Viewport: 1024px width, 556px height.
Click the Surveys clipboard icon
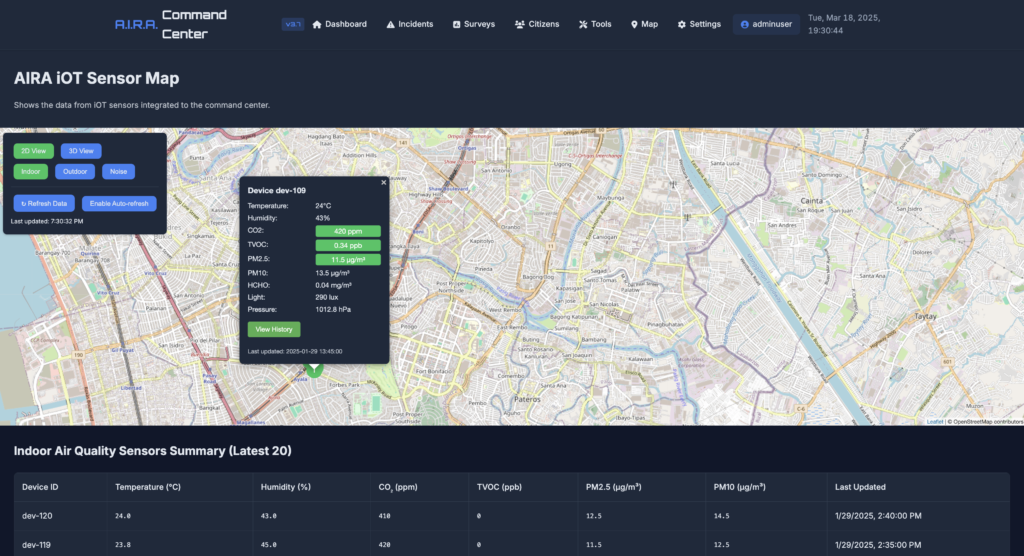coord(456,24)
